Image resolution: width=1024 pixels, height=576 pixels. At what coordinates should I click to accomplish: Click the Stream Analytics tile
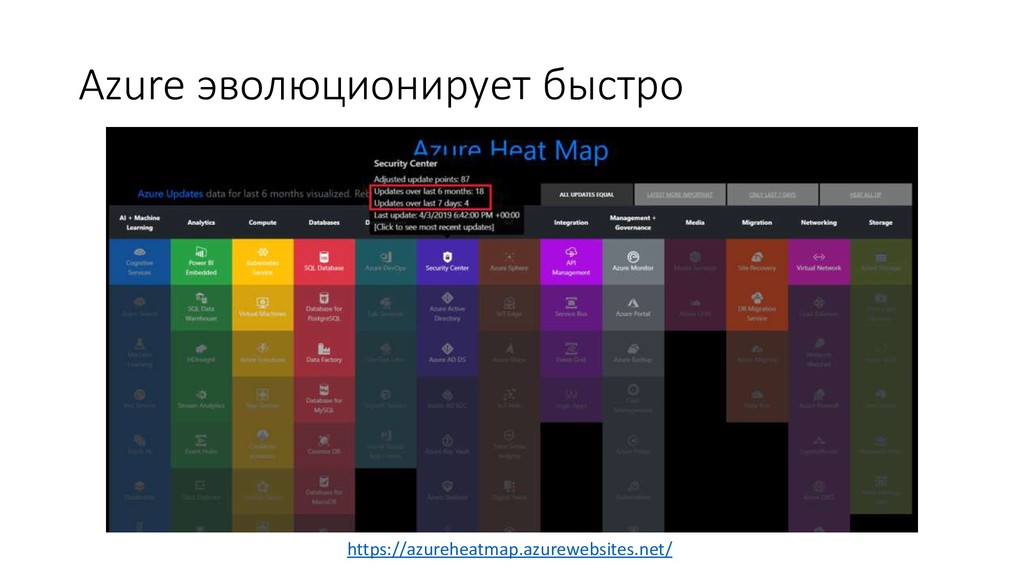tap(201, 399)
